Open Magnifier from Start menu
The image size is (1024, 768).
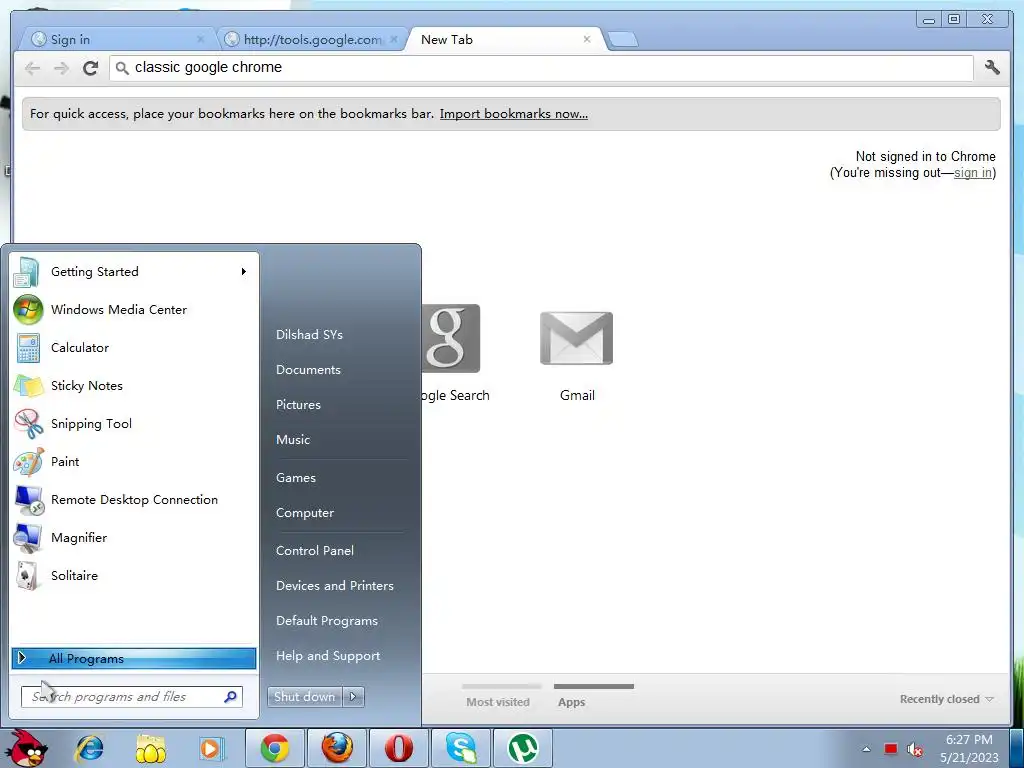tap(134, 537)
